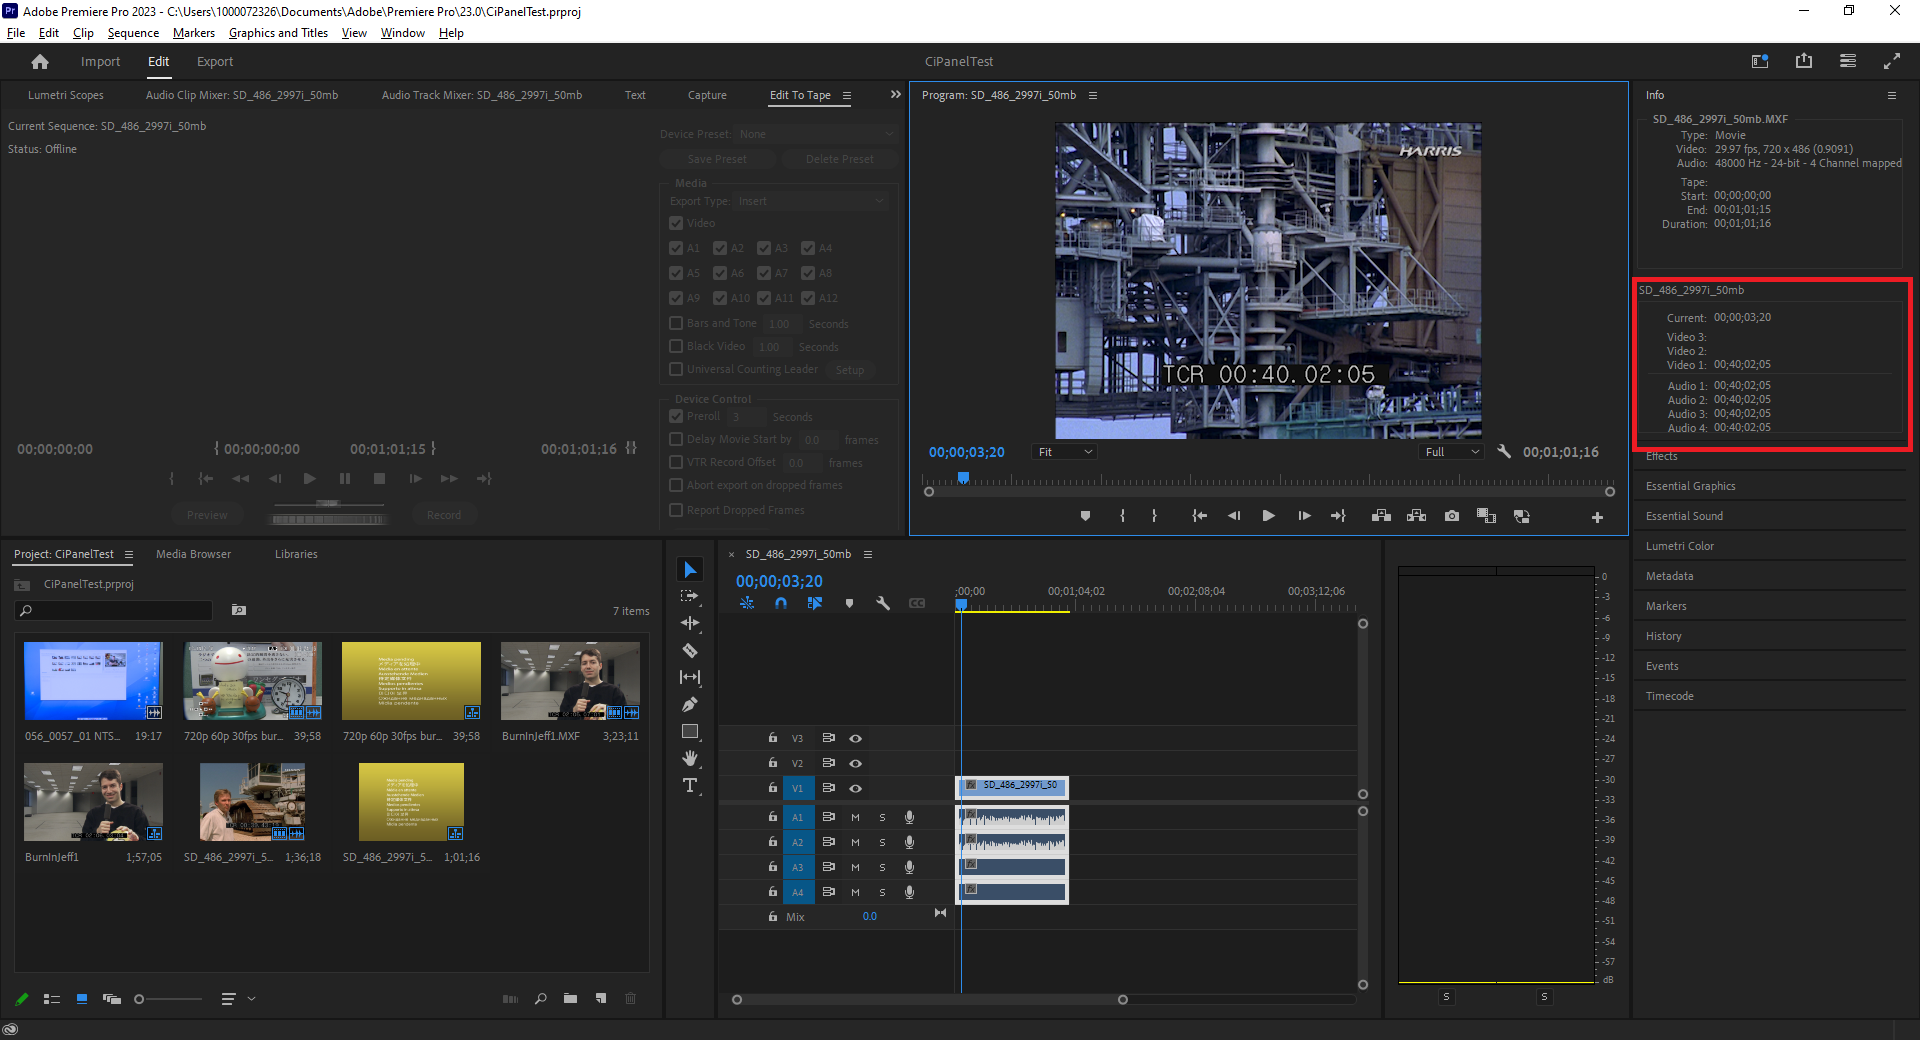Open the Button Editor plus icon
This screenshot has height=1040, width=1920.
point(1597,517)
